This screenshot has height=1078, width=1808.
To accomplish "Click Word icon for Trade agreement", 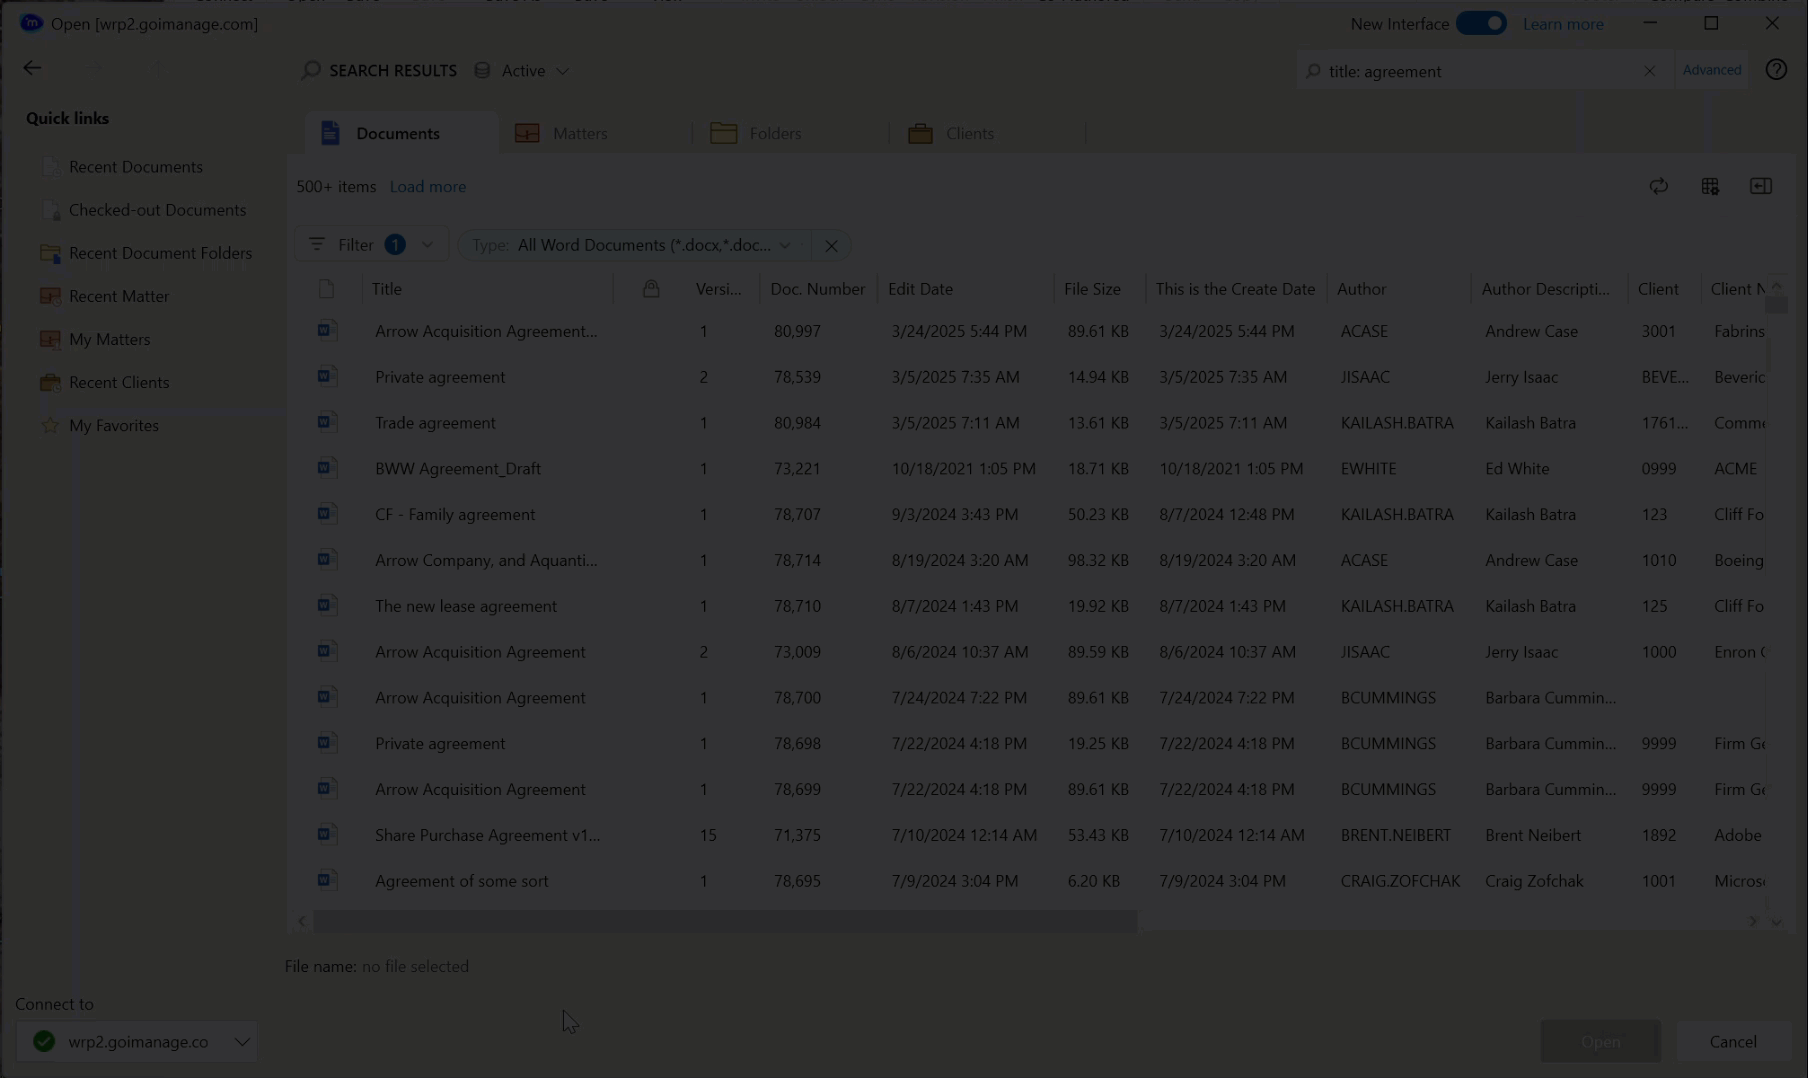I will 326,423.
